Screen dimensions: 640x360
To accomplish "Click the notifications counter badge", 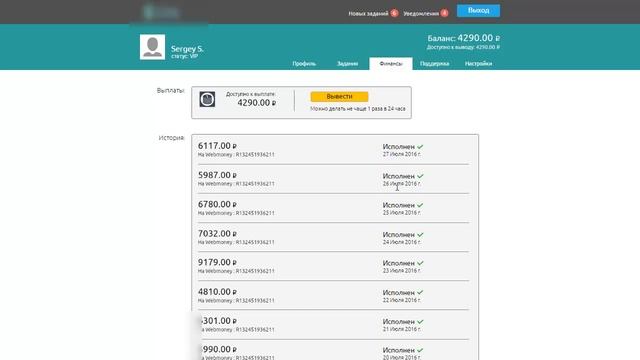I will (444, 13).
